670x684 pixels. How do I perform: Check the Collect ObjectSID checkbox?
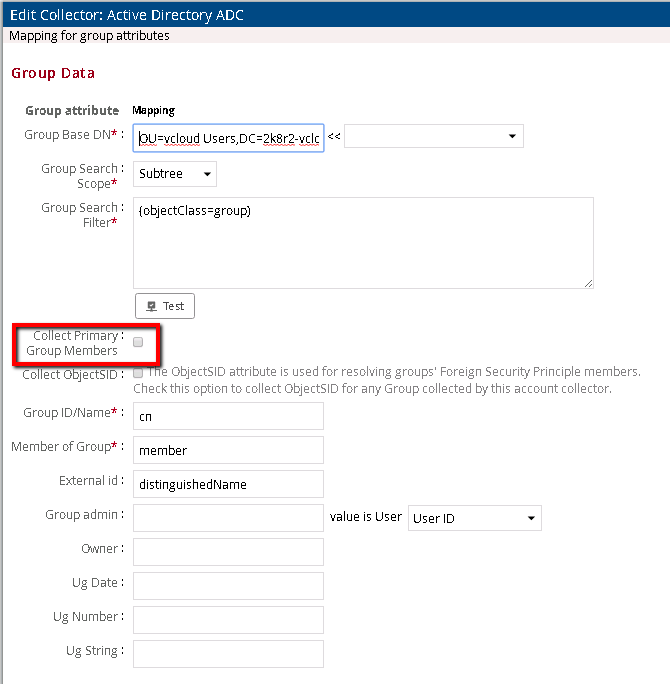click(138, 372)
